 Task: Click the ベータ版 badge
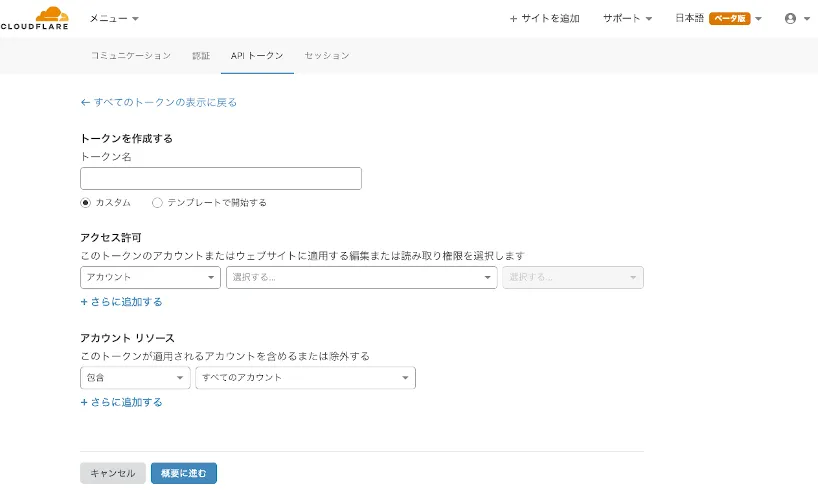(x=729, y=18)
